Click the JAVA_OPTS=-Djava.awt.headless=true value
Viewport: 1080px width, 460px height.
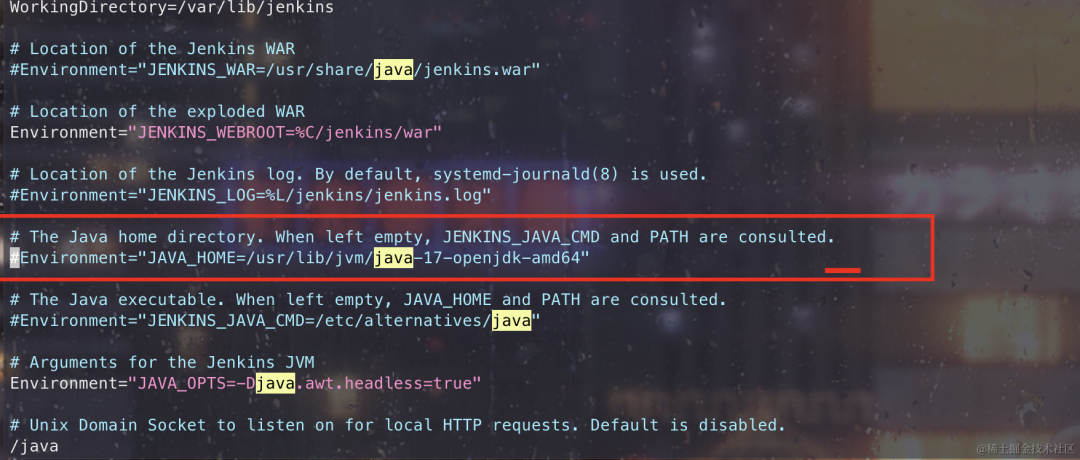(x=304, y=384)
